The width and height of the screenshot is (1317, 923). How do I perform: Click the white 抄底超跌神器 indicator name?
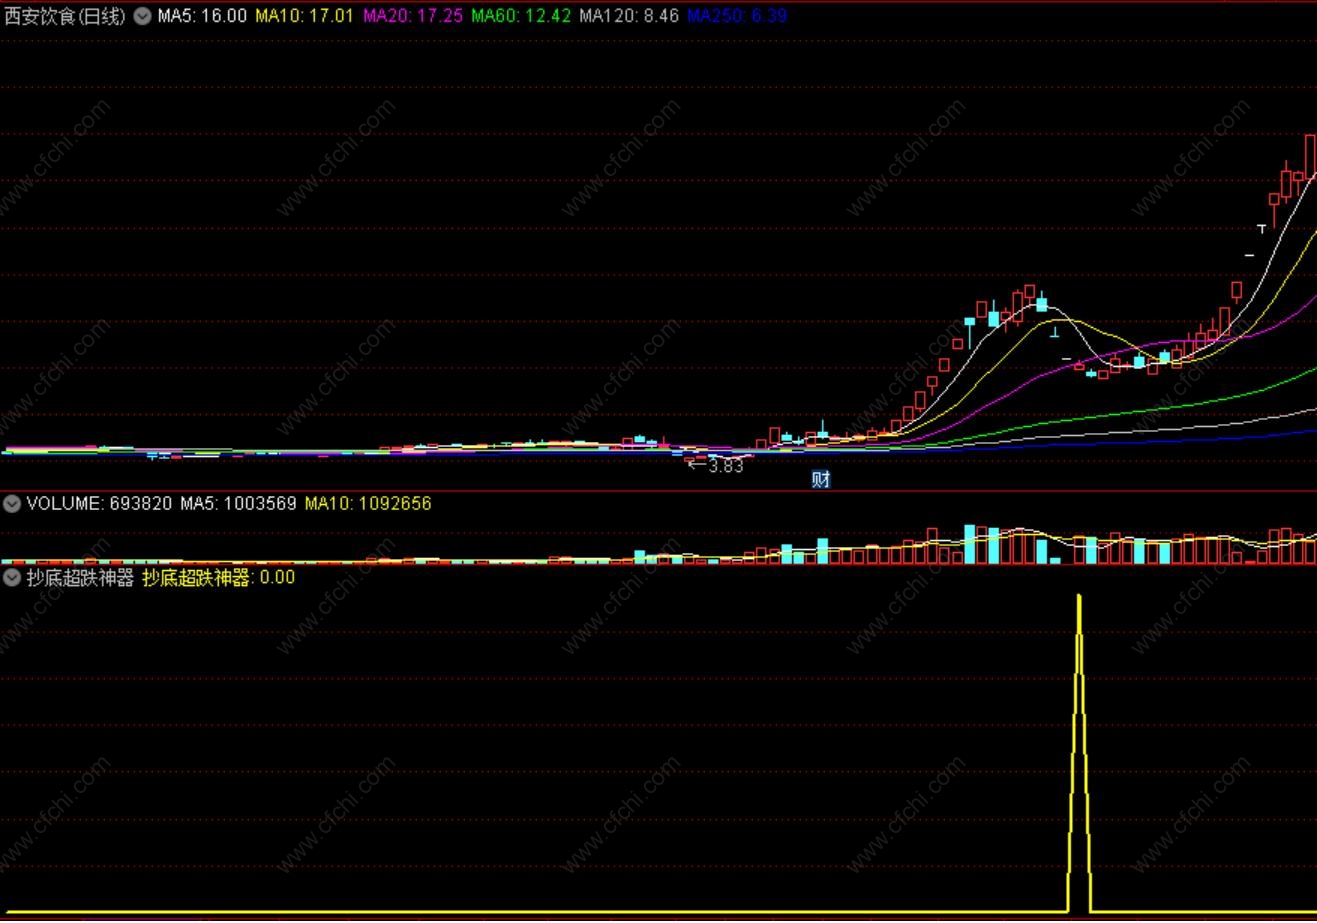pos(80,578)
